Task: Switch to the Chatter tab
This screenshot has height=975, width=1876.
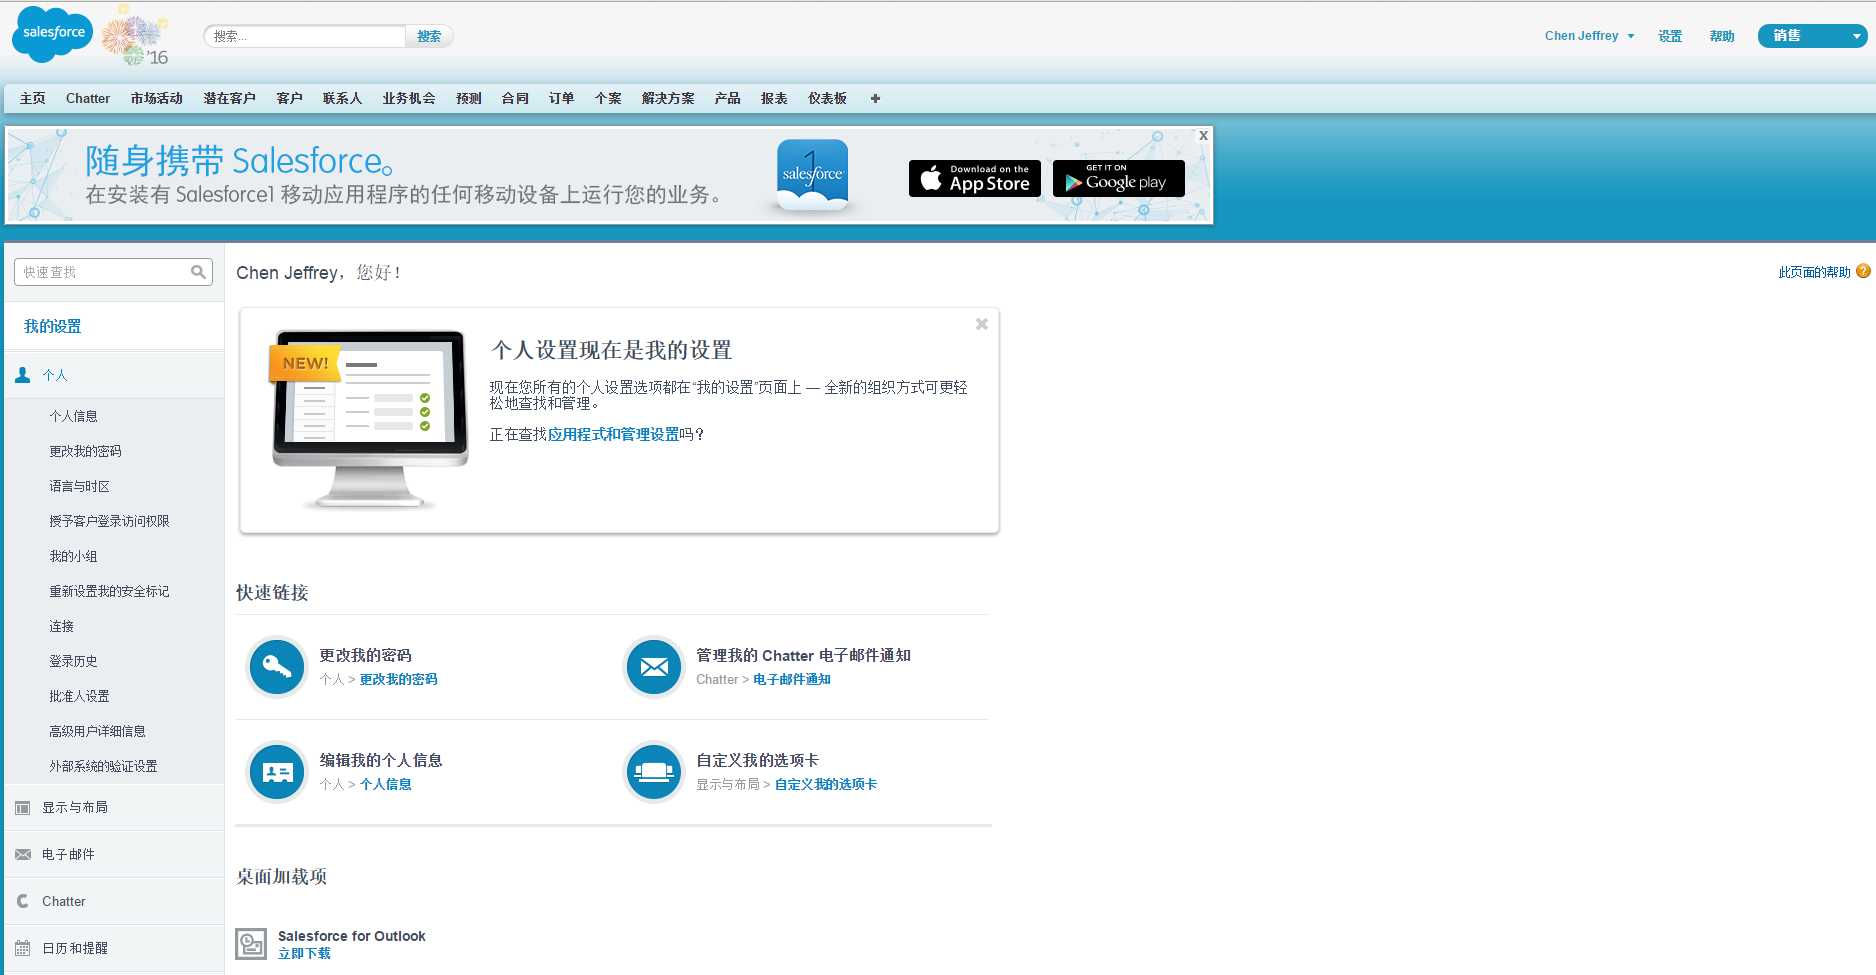Action: (x=88, y=98)
